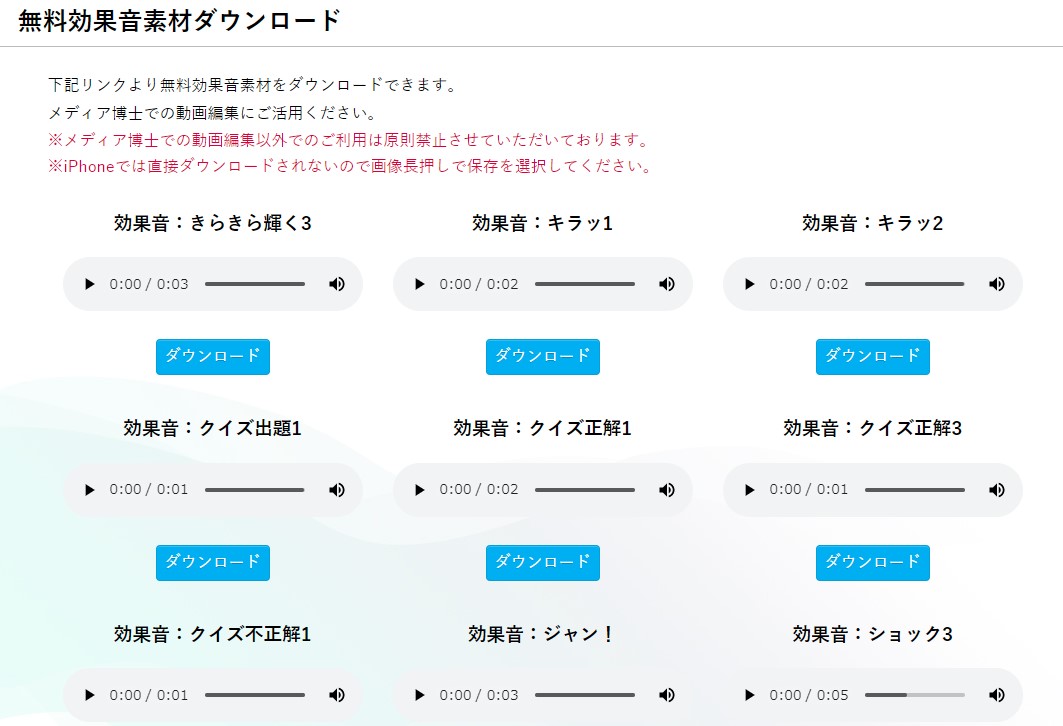Play the 効果音：ショック3 sound

749,695
